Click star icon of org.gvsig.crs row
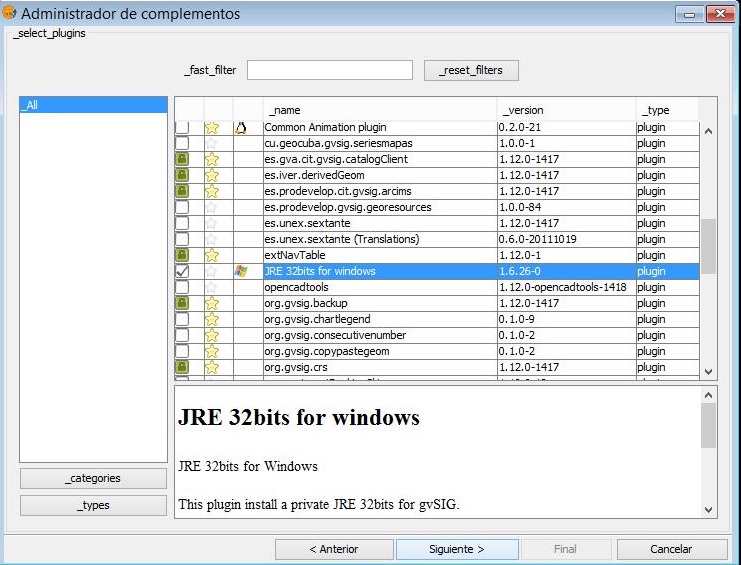The image size is (741, 565). (212, 367)
